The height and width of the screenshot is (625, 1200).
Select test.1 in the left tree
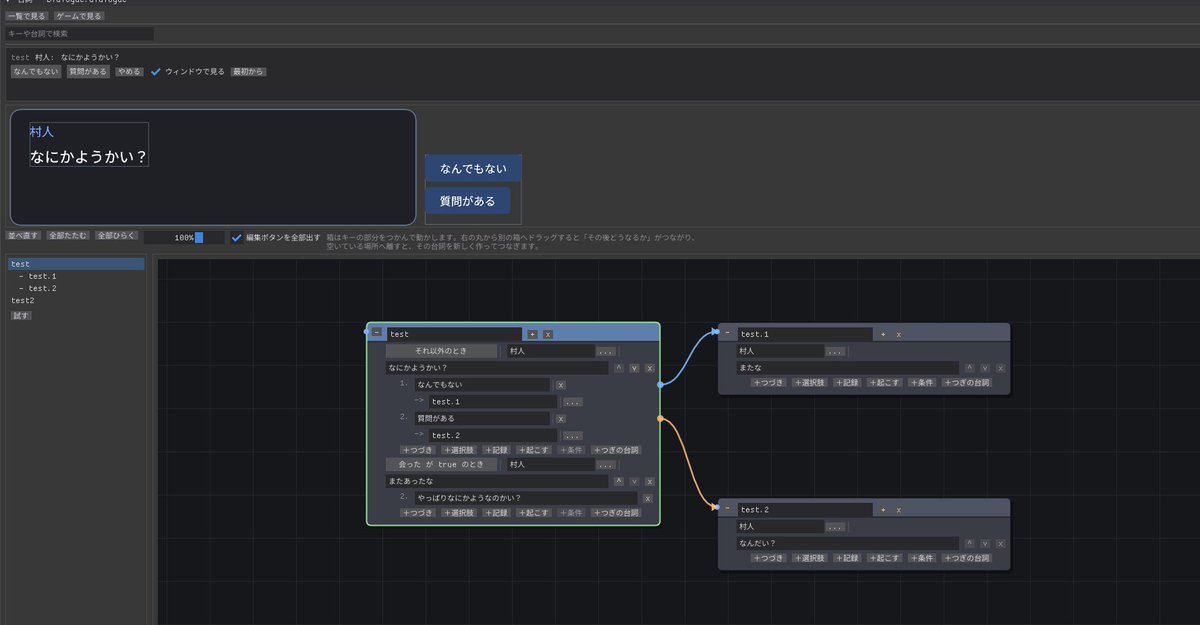pos(42,276)
